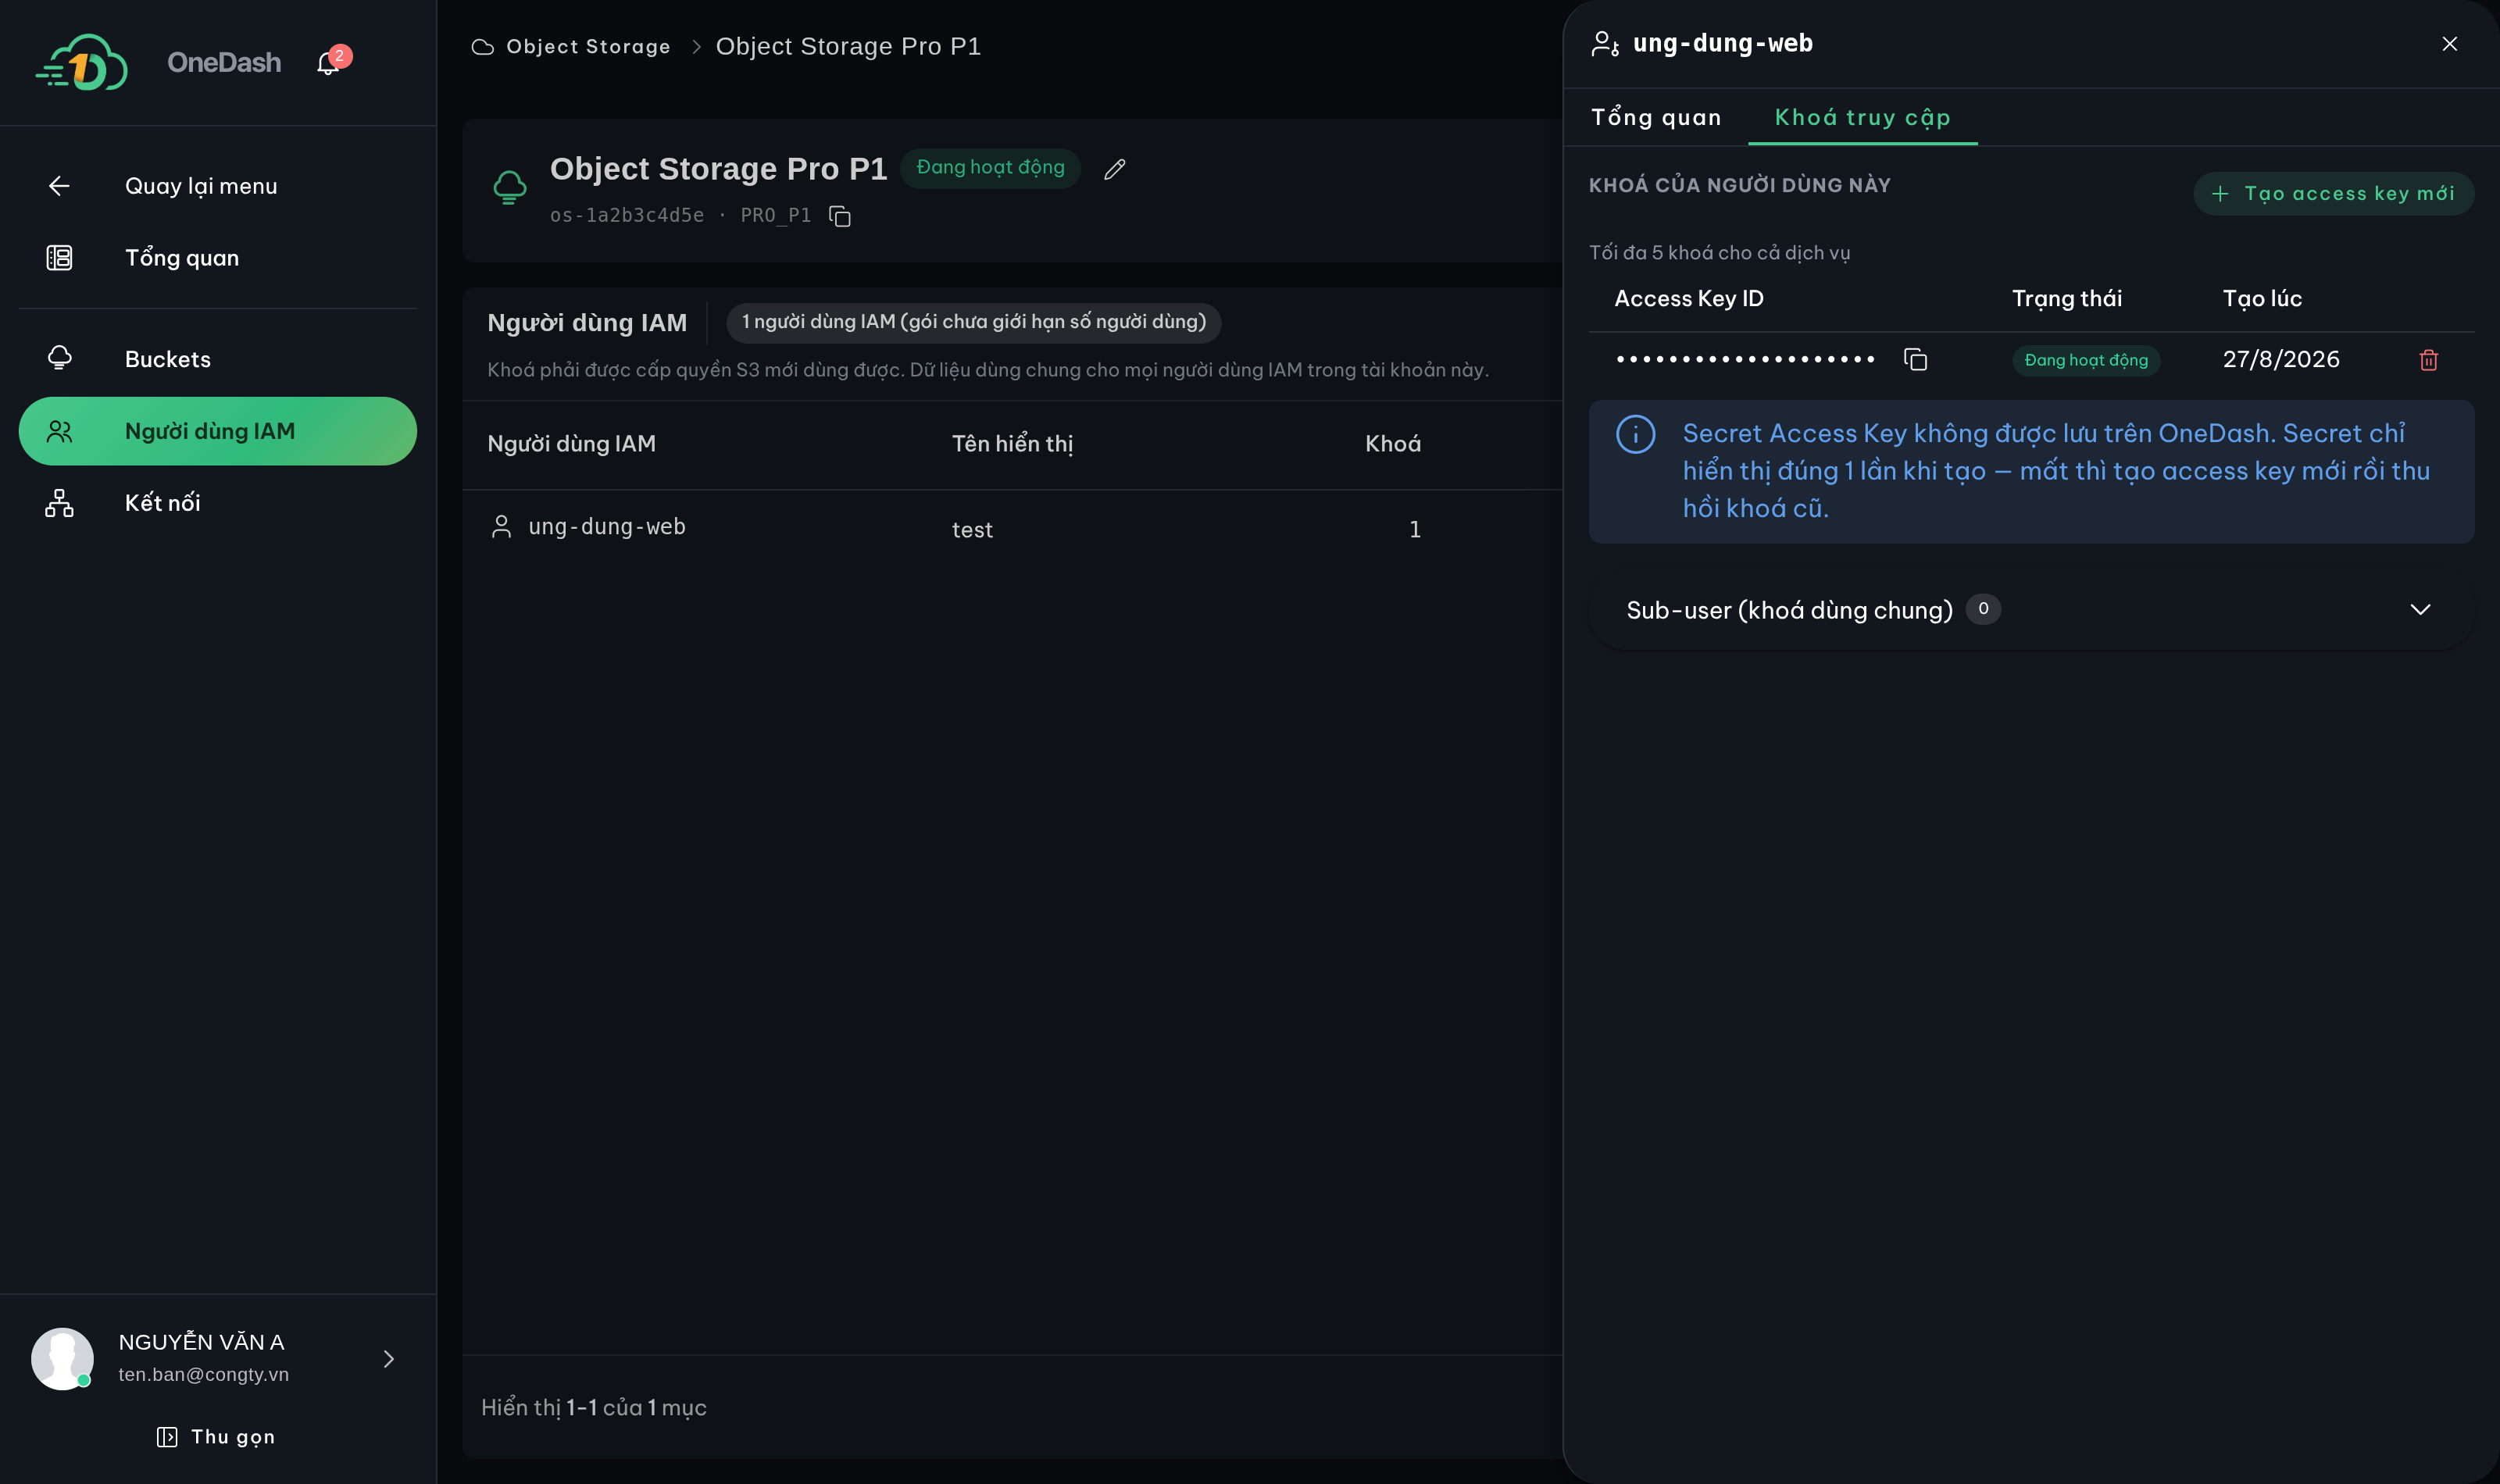The height and width of the screenshot is (1484, 2500).
Task: Copy the service ID os-1a2b3c4d5e
Action: click(840, 216)
